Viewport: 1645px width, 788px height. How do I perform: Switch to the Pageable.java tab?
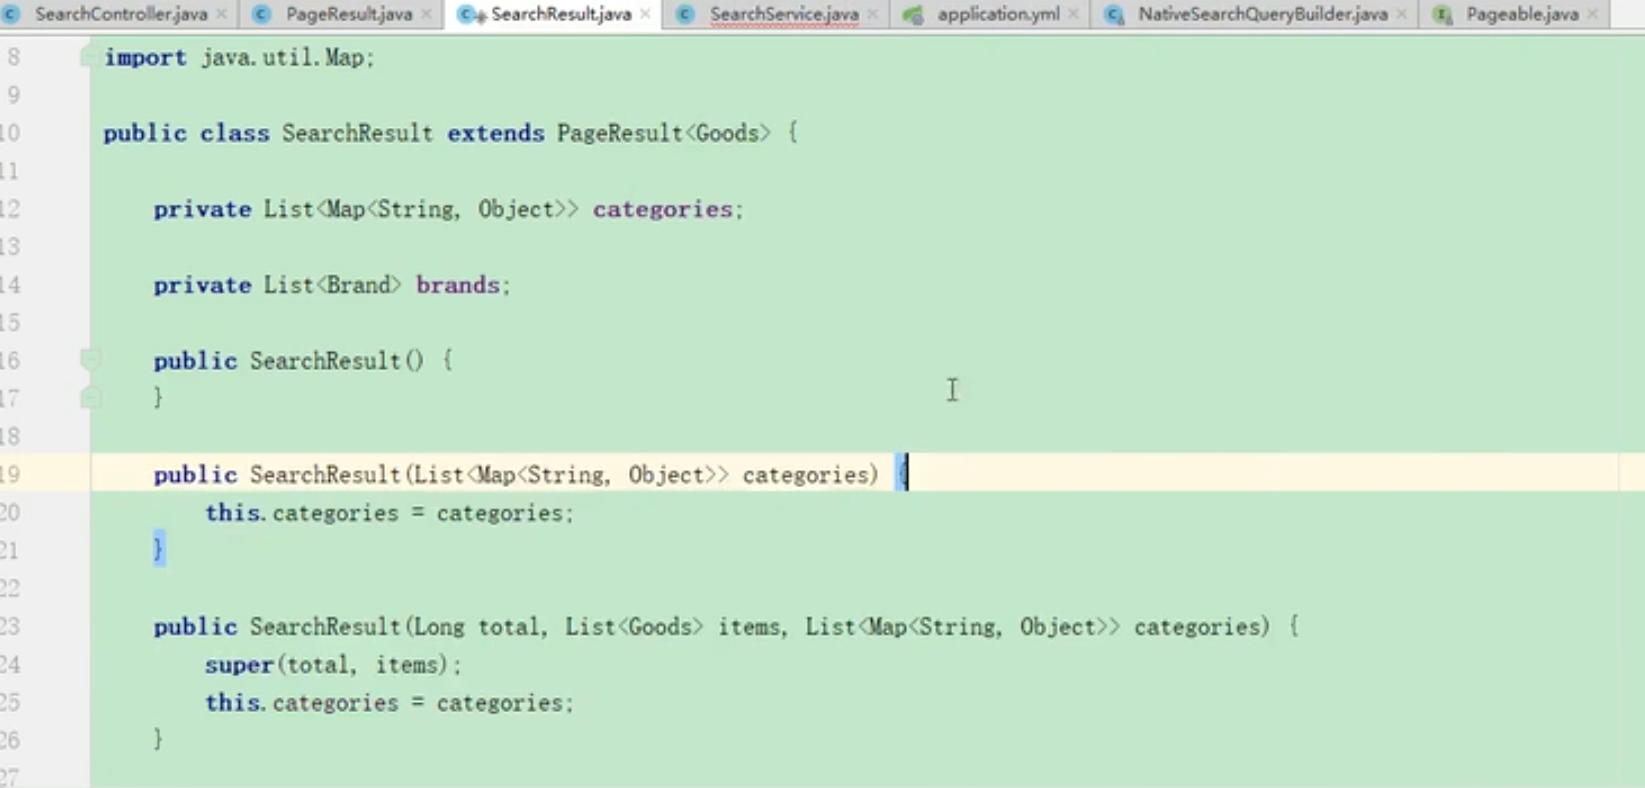(x=1522, y=14)
